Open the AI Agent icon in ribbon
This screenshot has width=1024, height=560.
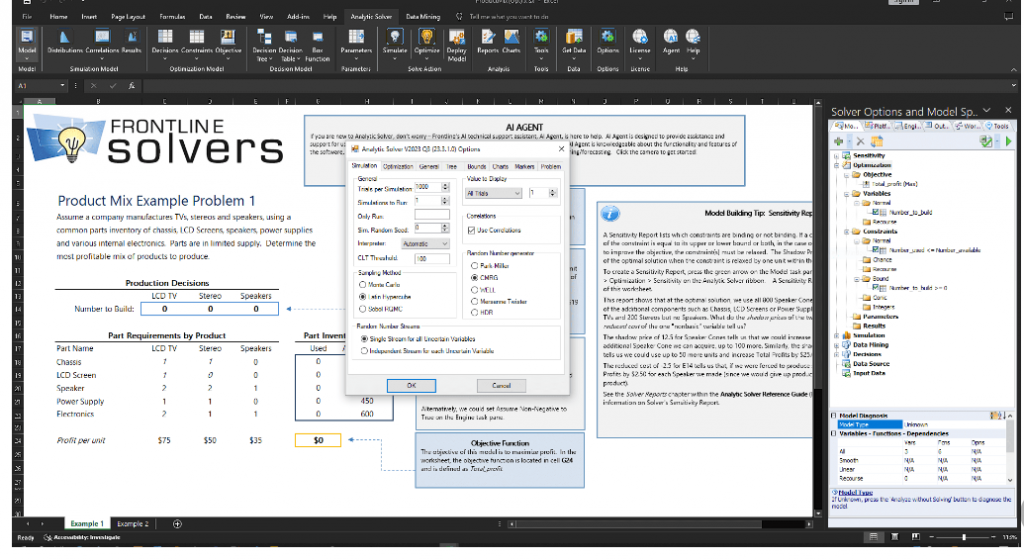pos(671,42)
